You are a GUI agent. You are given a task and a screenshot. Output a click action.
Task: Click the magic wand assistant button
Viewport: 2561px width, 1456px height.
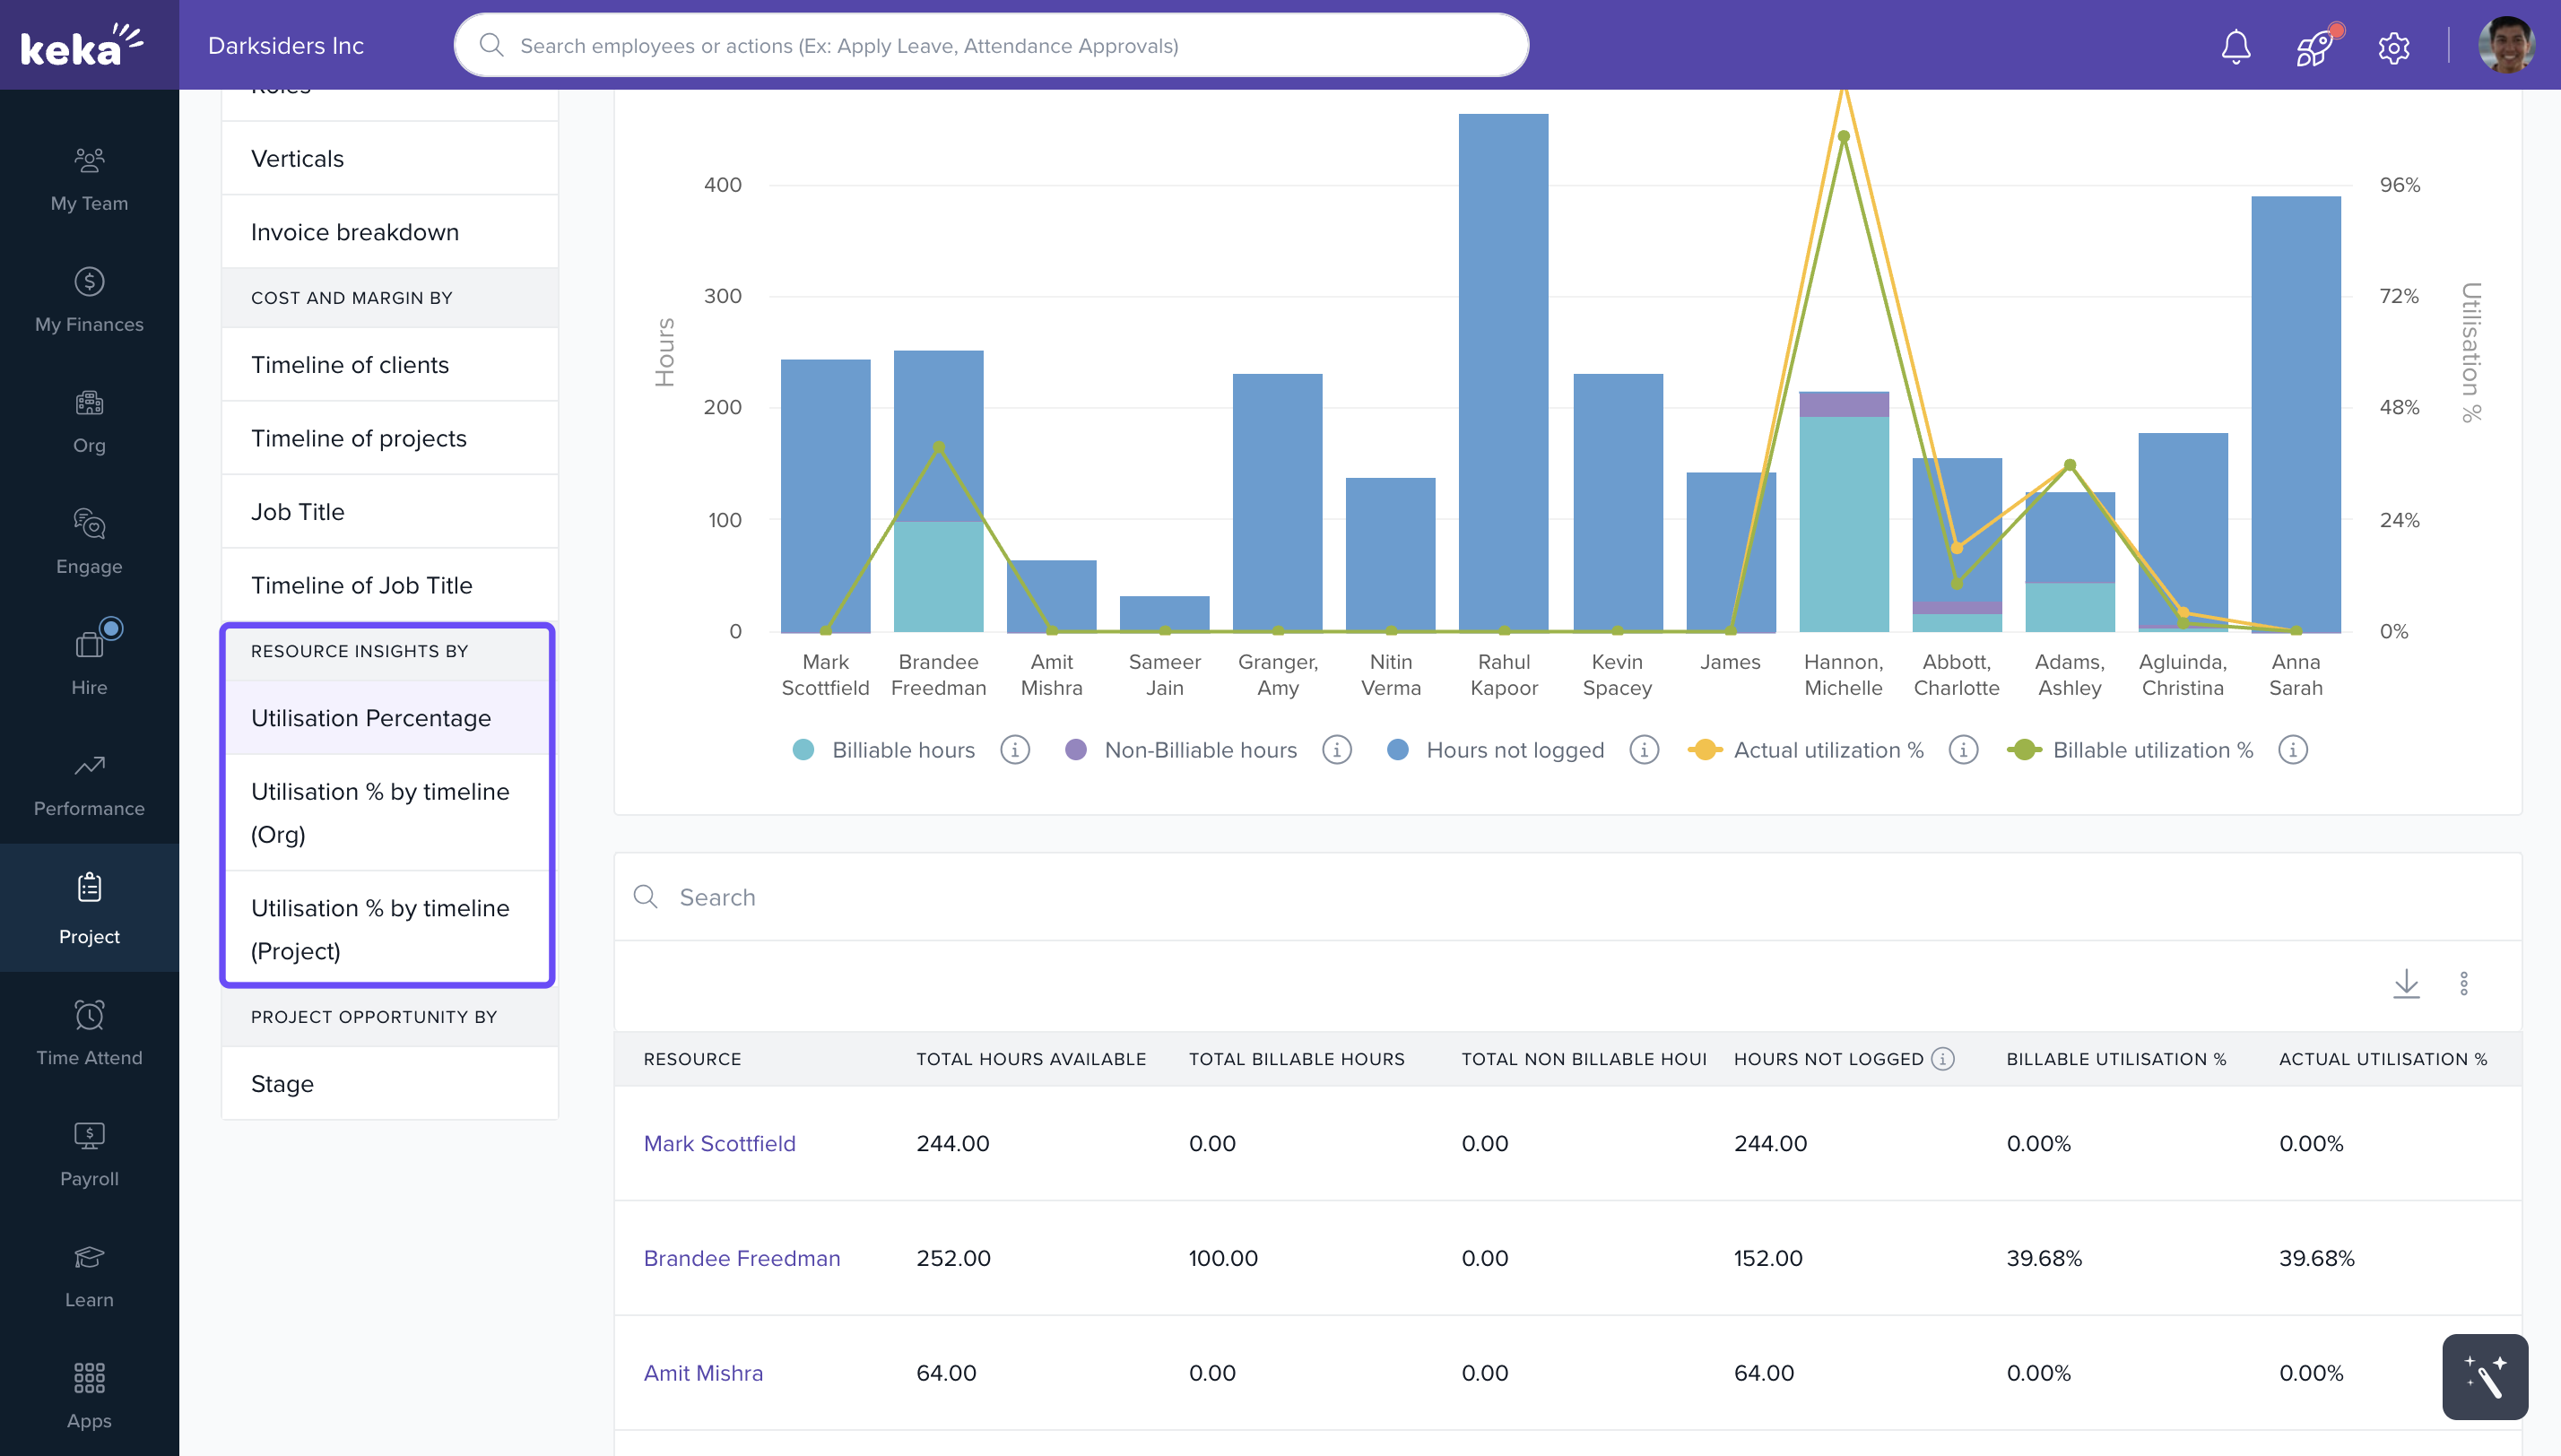click(x=2484, y=1376)
